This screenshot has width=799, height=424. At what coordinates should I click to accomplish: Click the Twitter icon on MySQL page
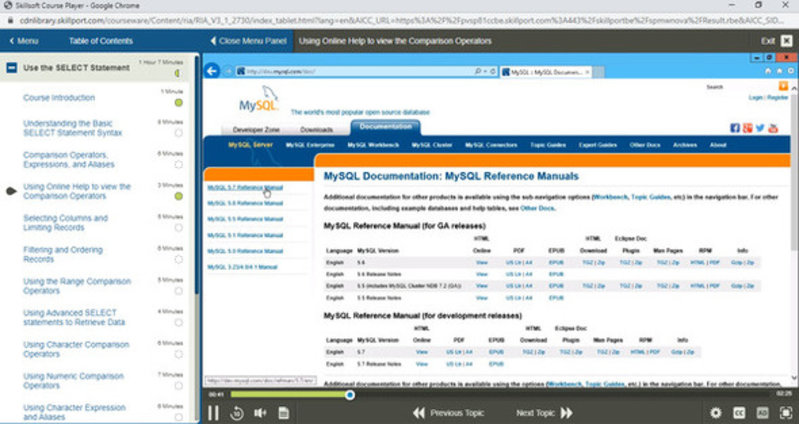click(760, 128)
